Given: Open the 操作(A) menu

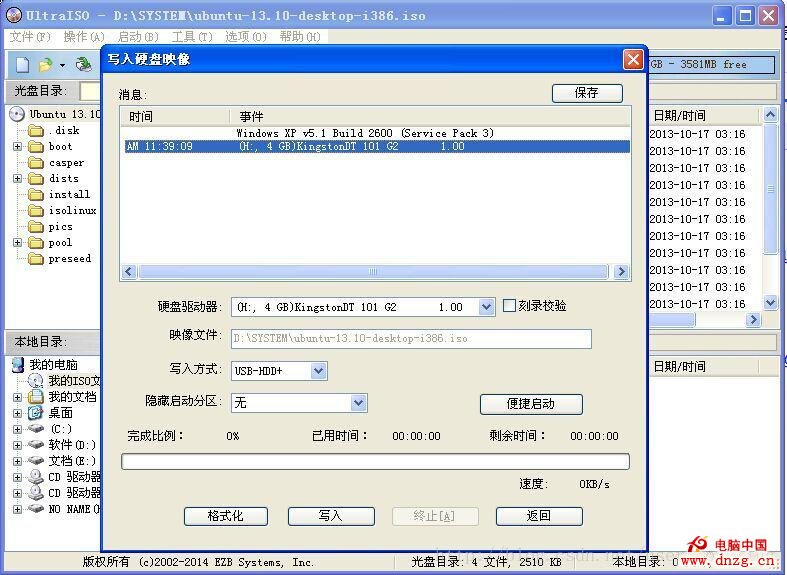Looking at the screenshot, I should (x=84, y=37).
